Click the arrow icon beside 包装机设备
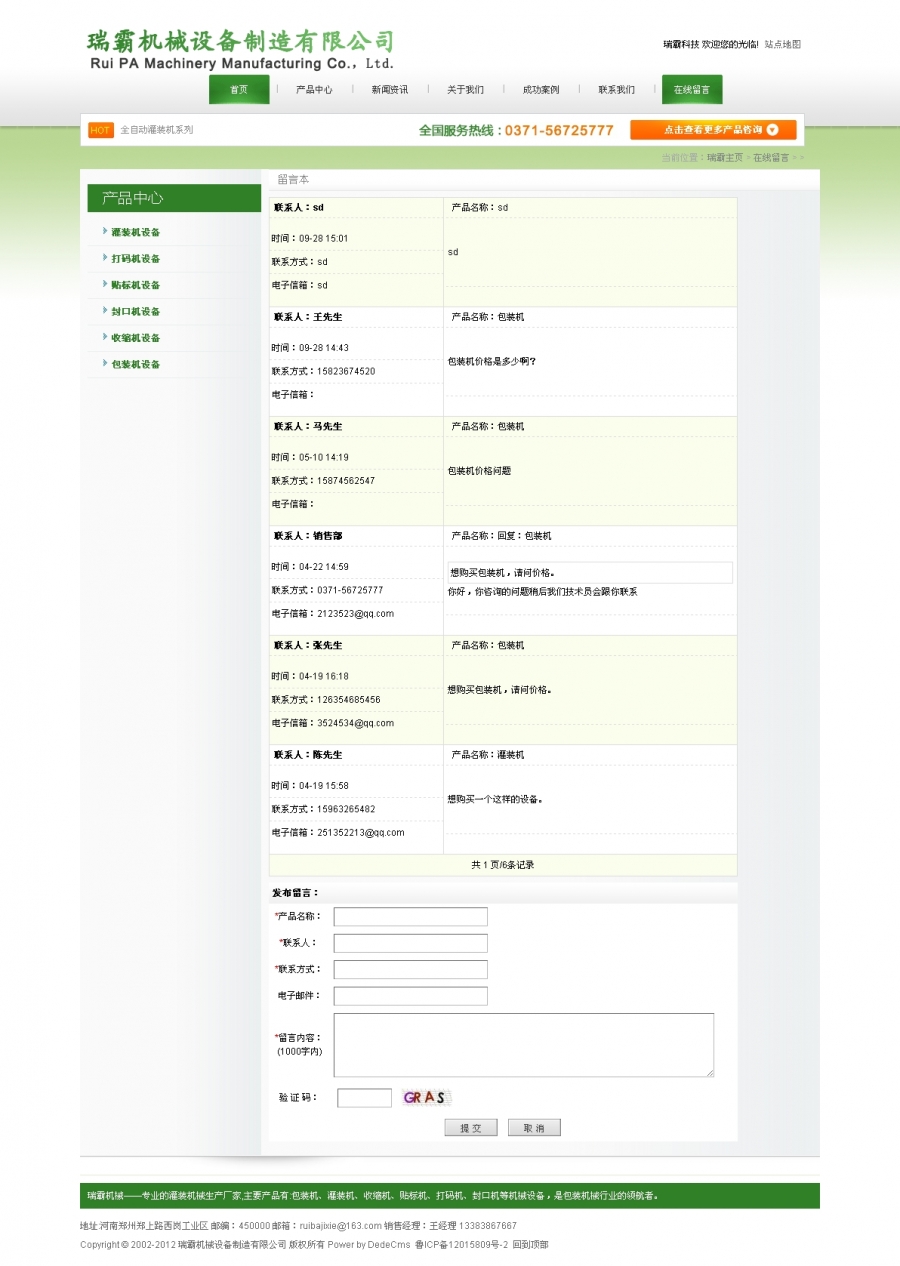This screenshot has width=900, height=1266. 105,363
